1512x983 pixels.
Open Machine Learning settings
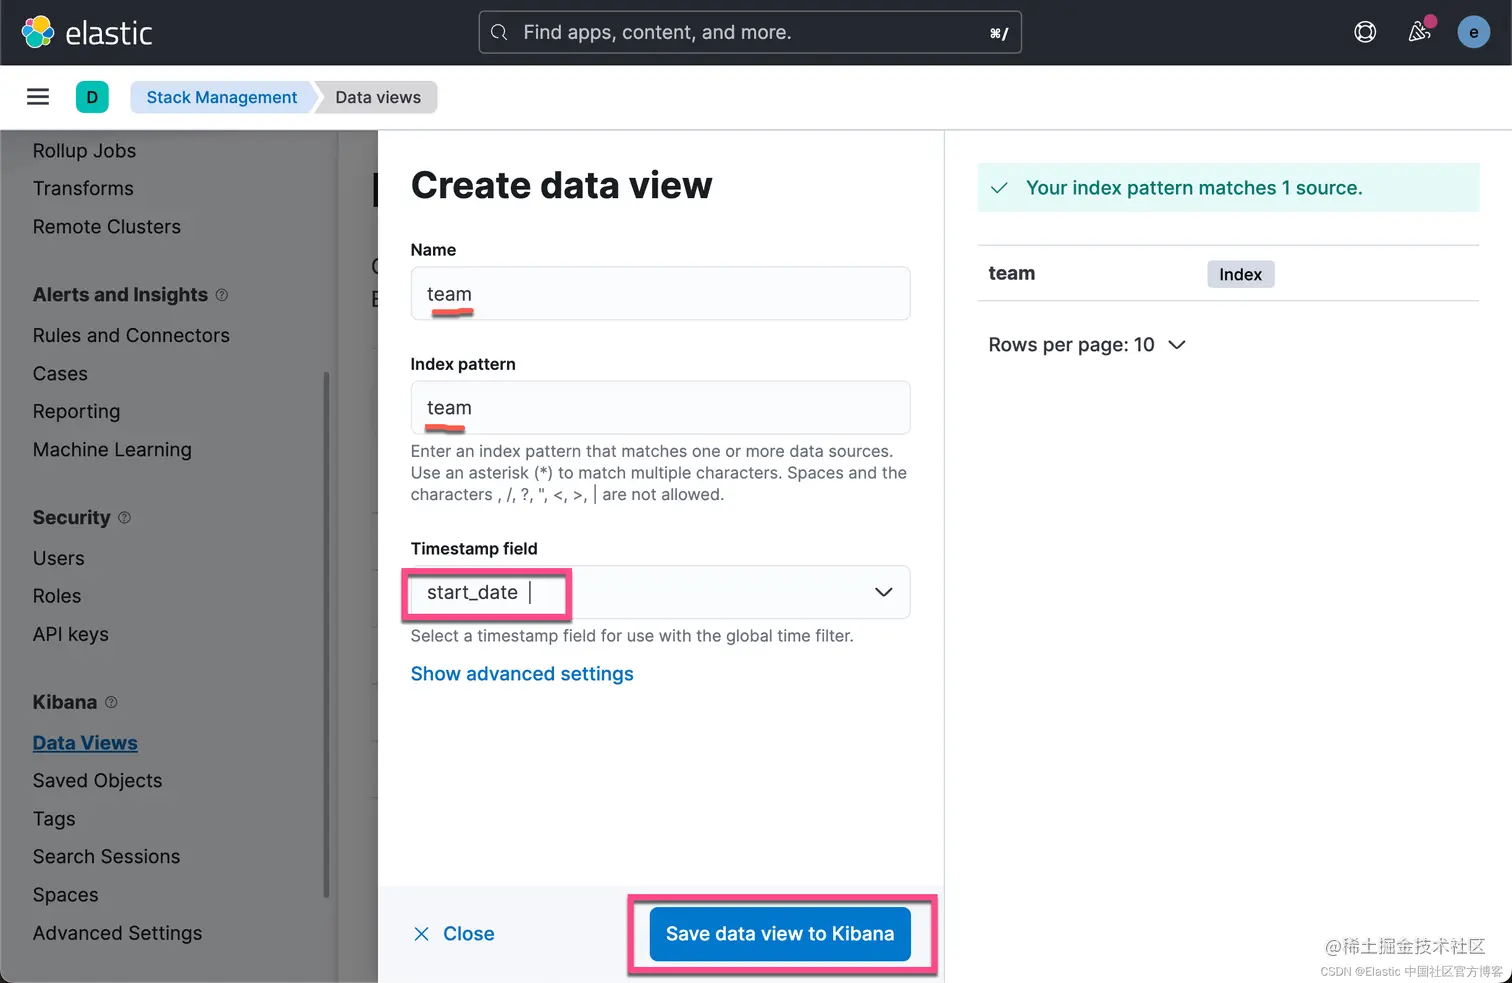pyautogui.click(x=112, y=450)
